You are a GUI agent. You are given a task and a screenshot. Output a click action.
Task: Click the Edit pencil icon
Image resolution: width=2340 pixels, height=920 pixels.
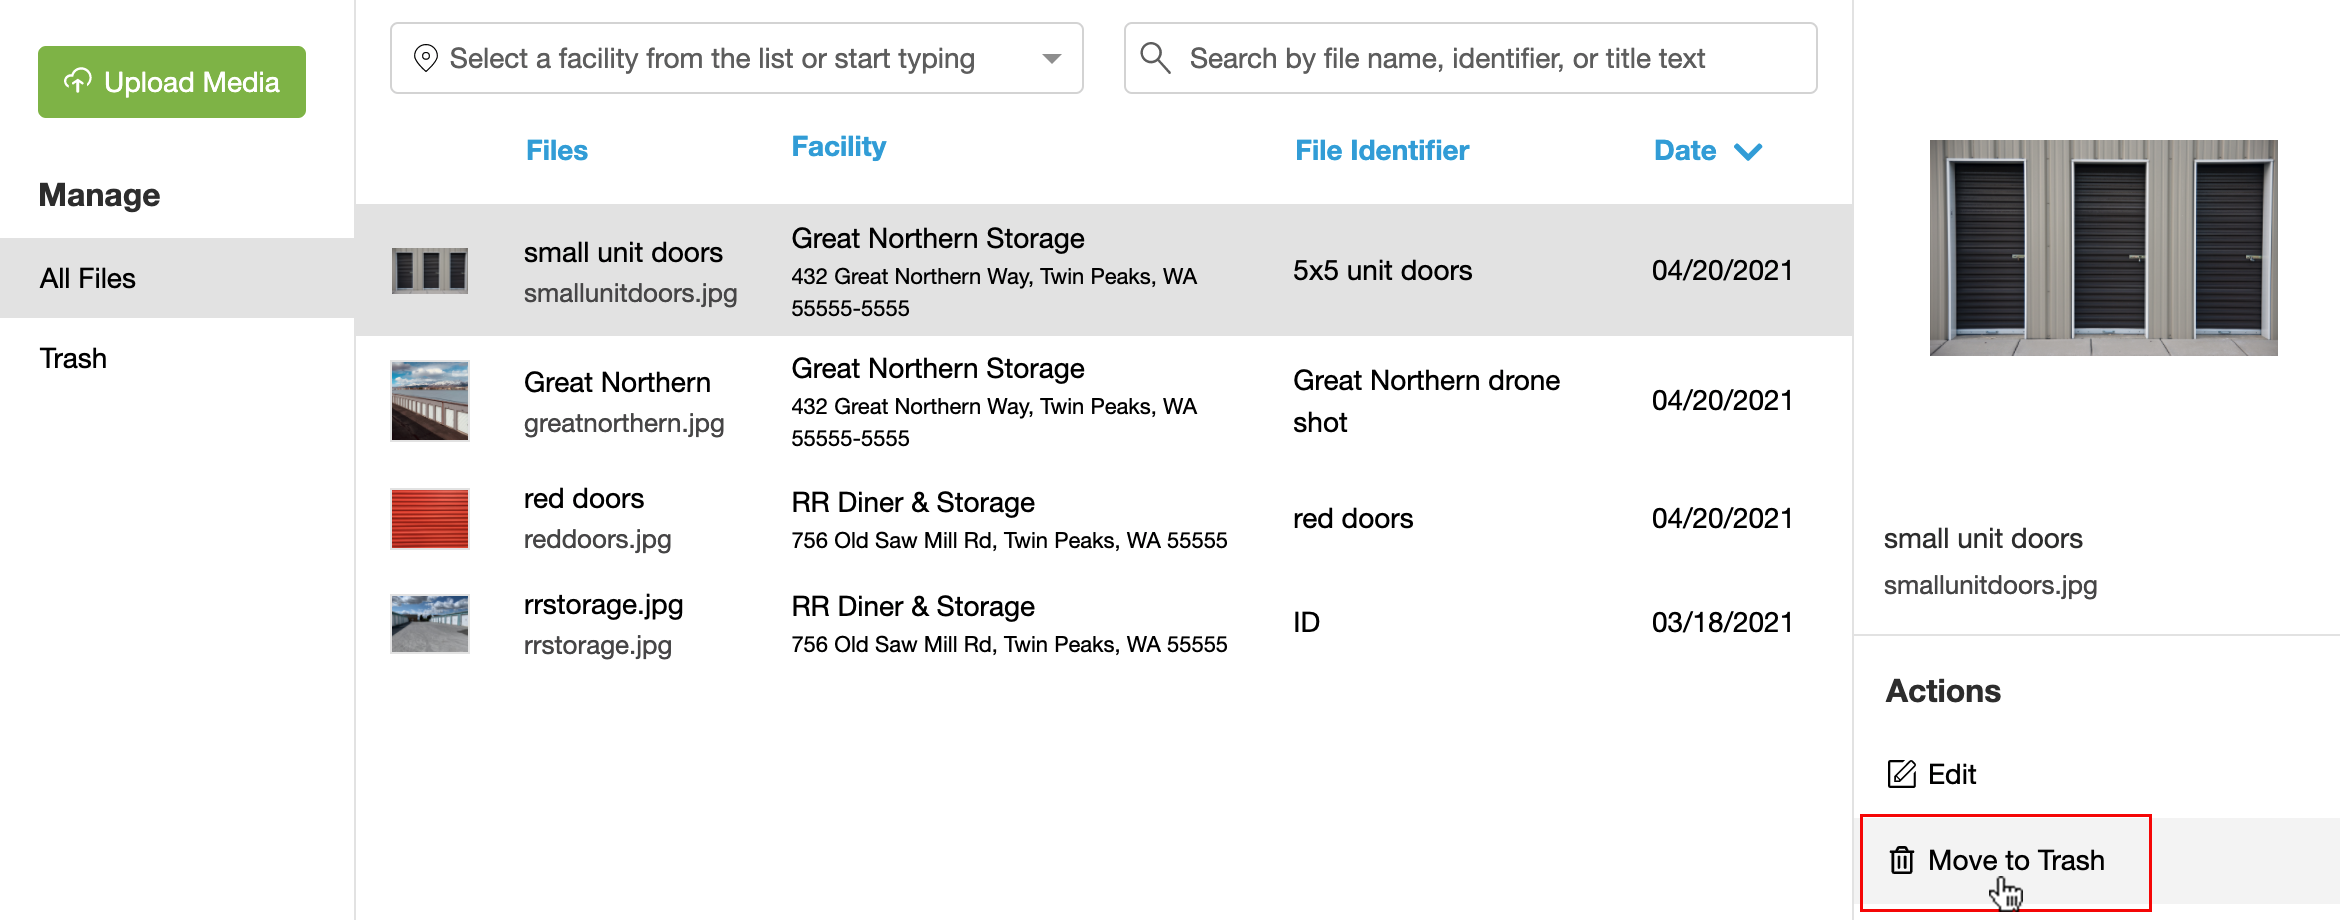(1901, 774)
